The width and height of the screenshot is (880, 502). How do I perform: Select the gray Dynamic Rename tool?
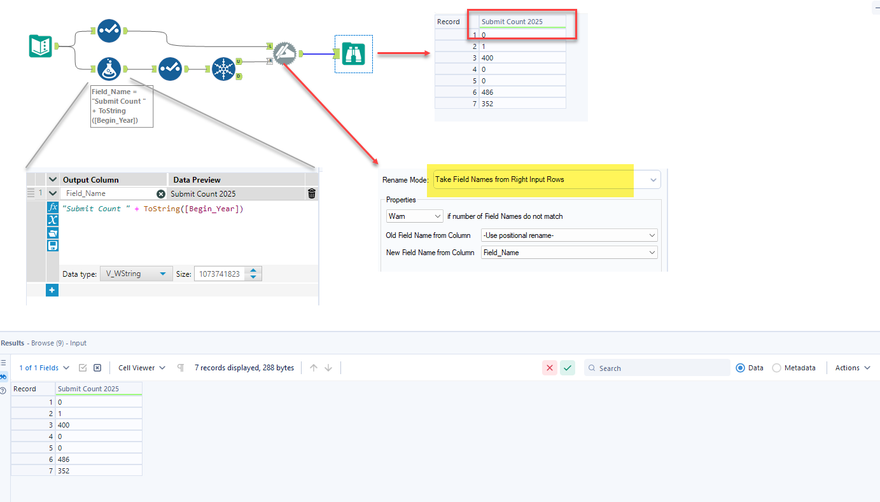285,54
